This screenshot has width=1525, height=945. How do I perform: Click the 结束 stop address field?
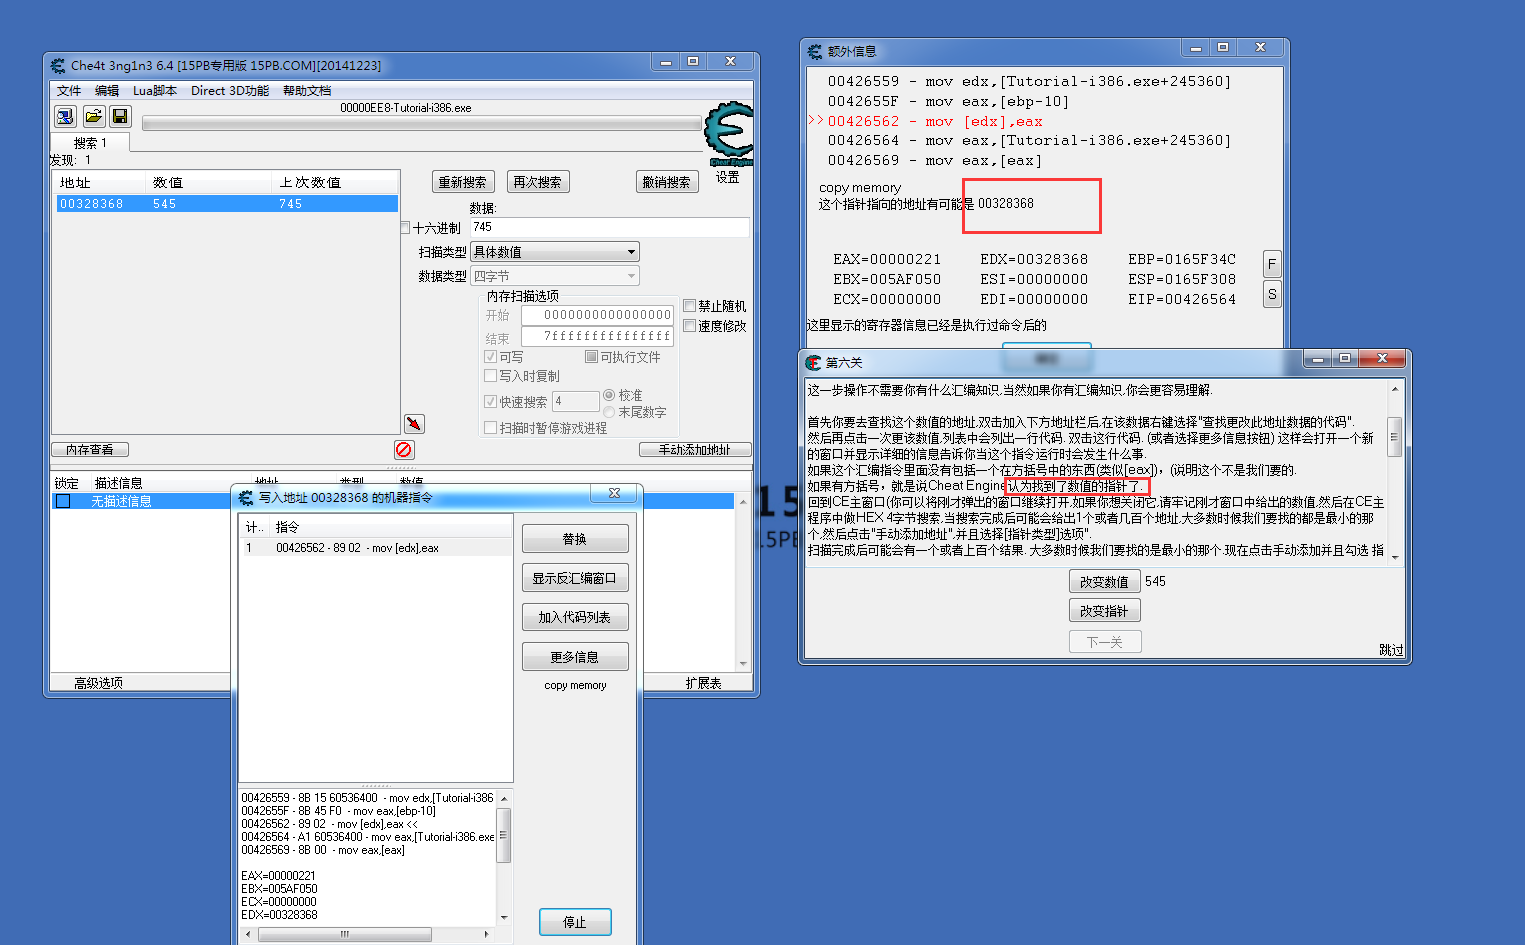597,337
